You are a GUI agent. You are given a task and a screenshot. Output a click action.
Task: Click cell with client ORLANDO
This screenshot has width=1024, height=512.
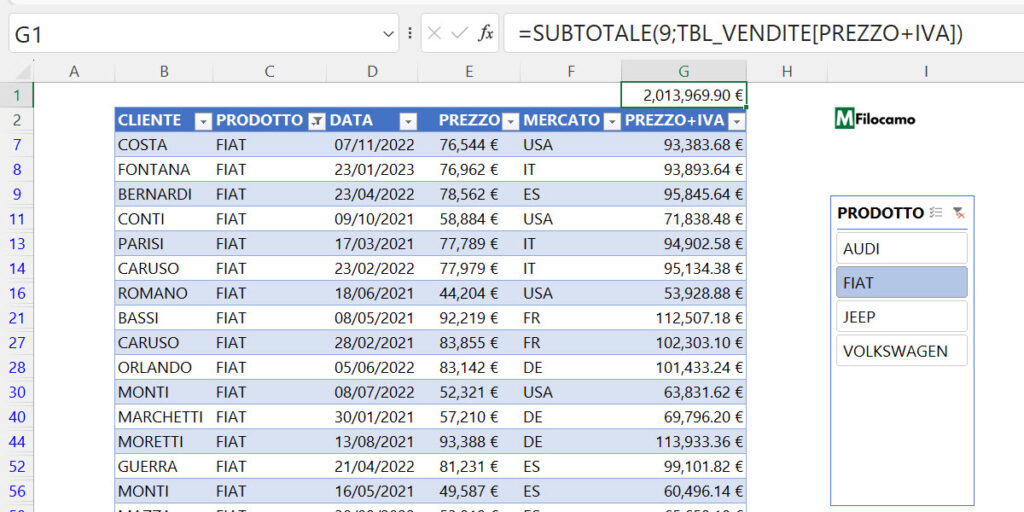(164, 368)
